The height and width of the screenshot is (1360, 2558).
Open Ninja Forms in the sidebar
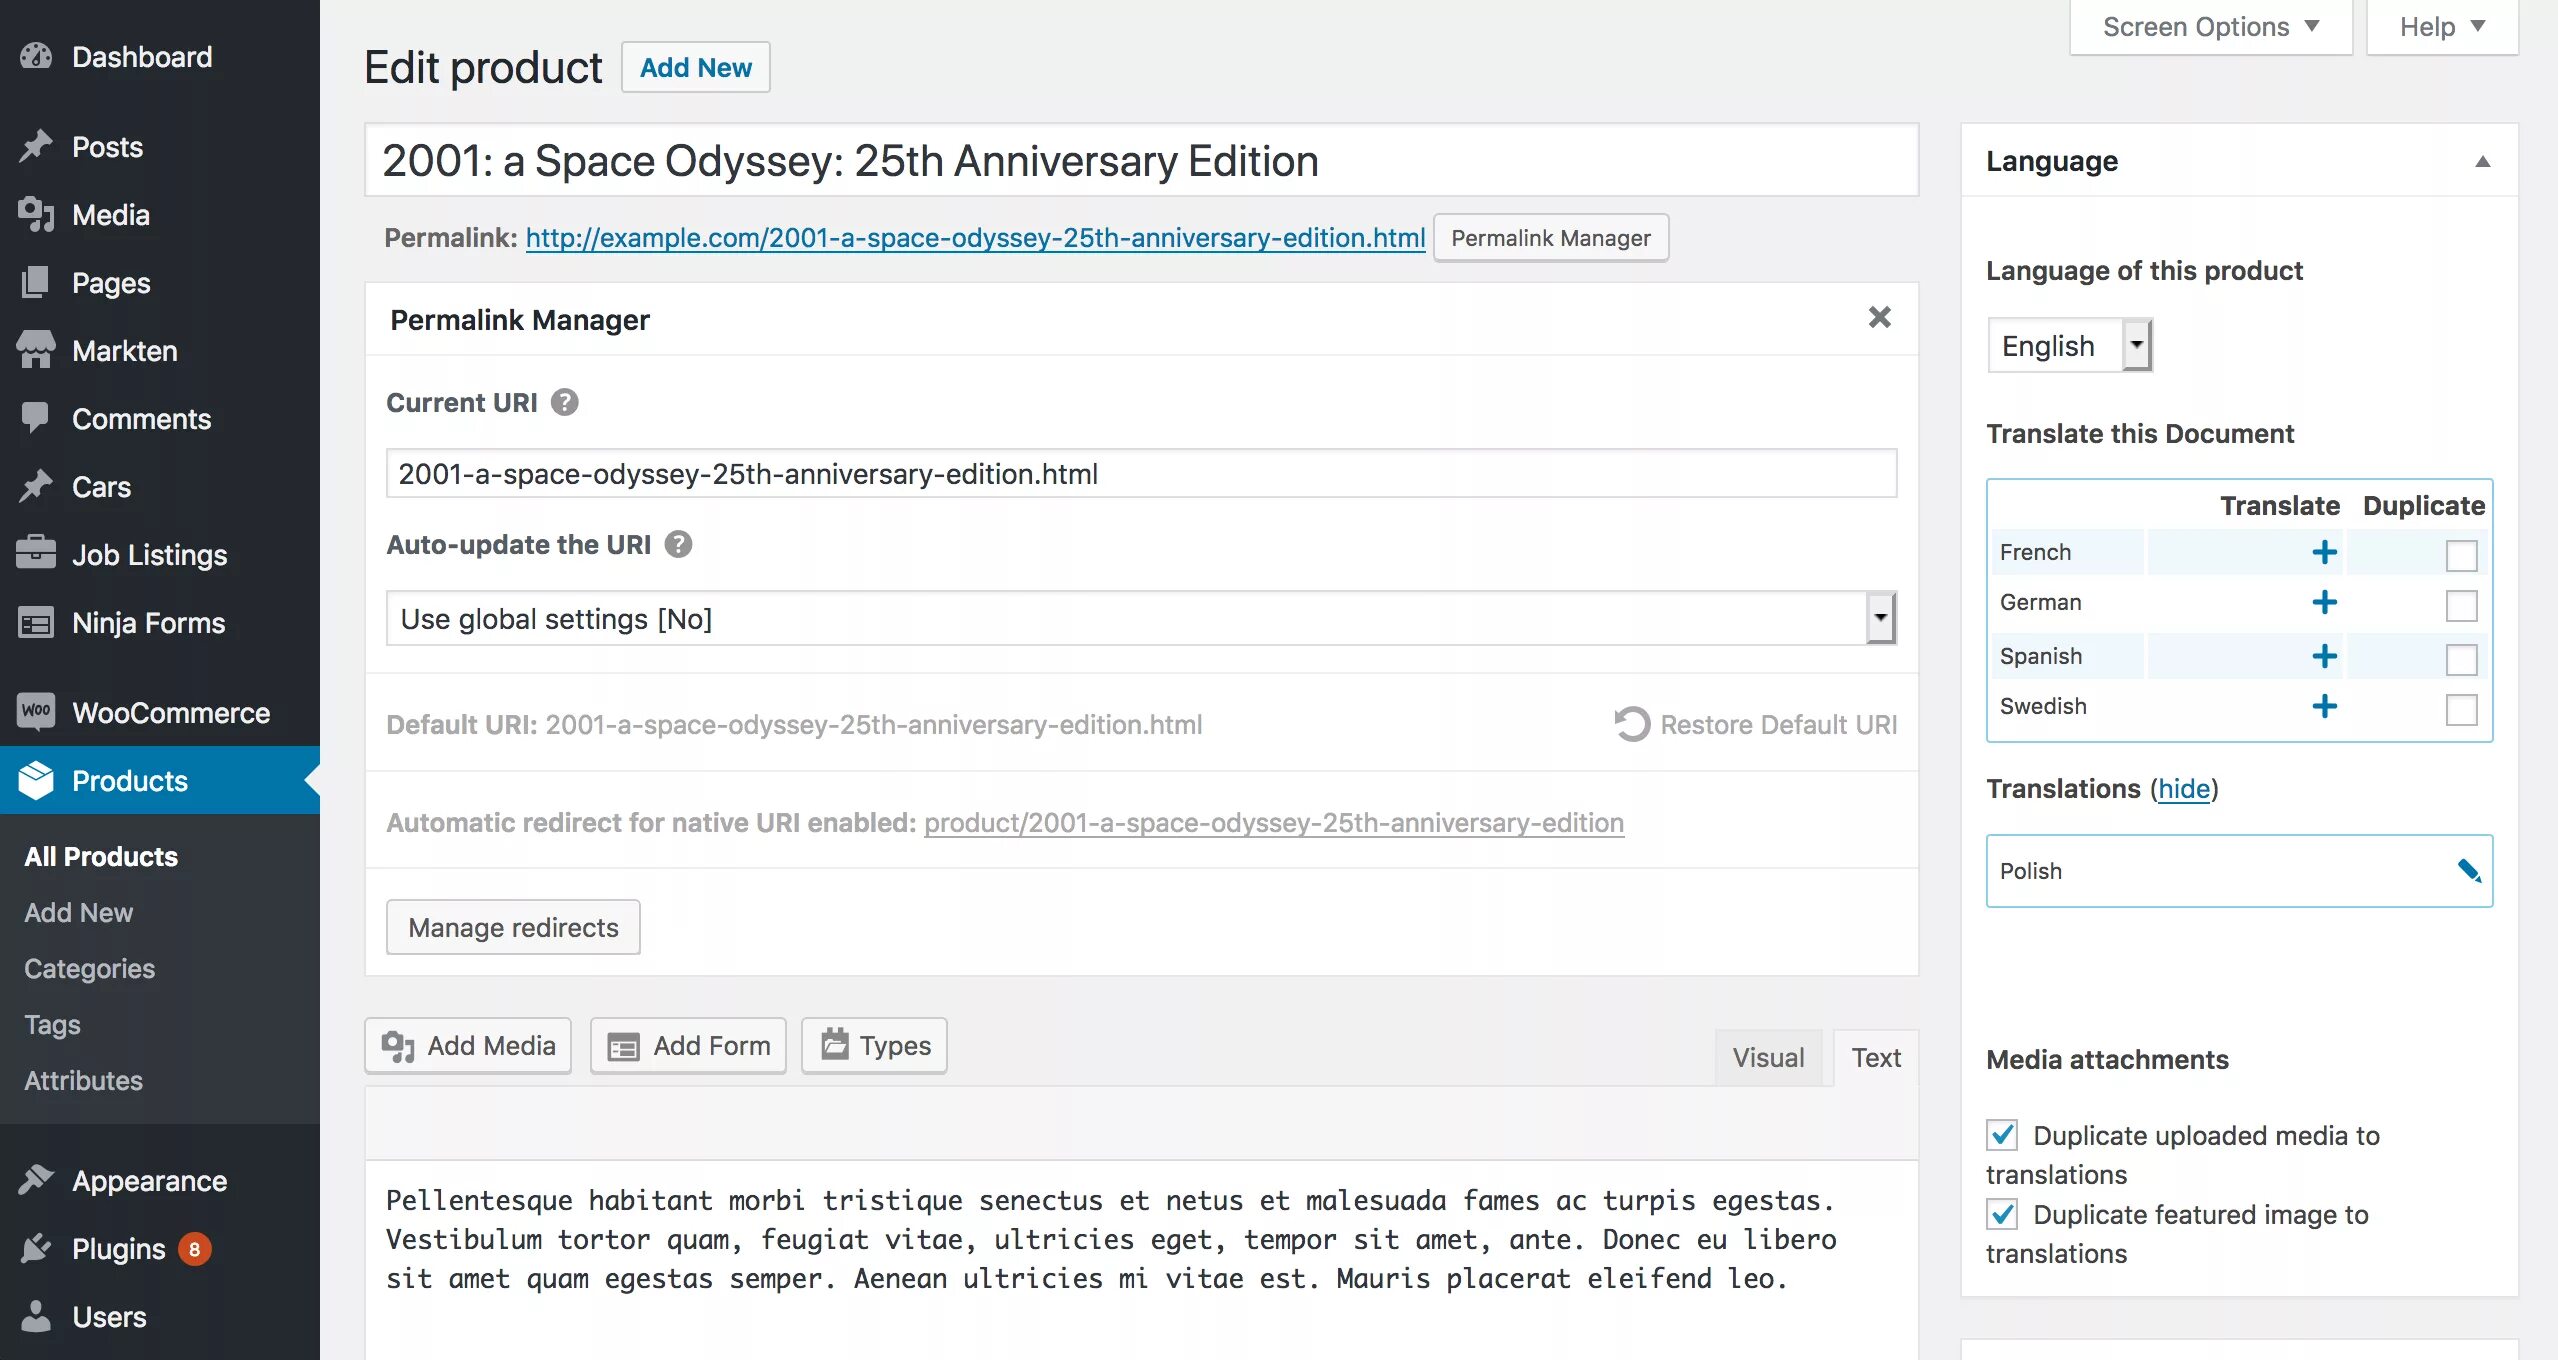click(148, 622)
